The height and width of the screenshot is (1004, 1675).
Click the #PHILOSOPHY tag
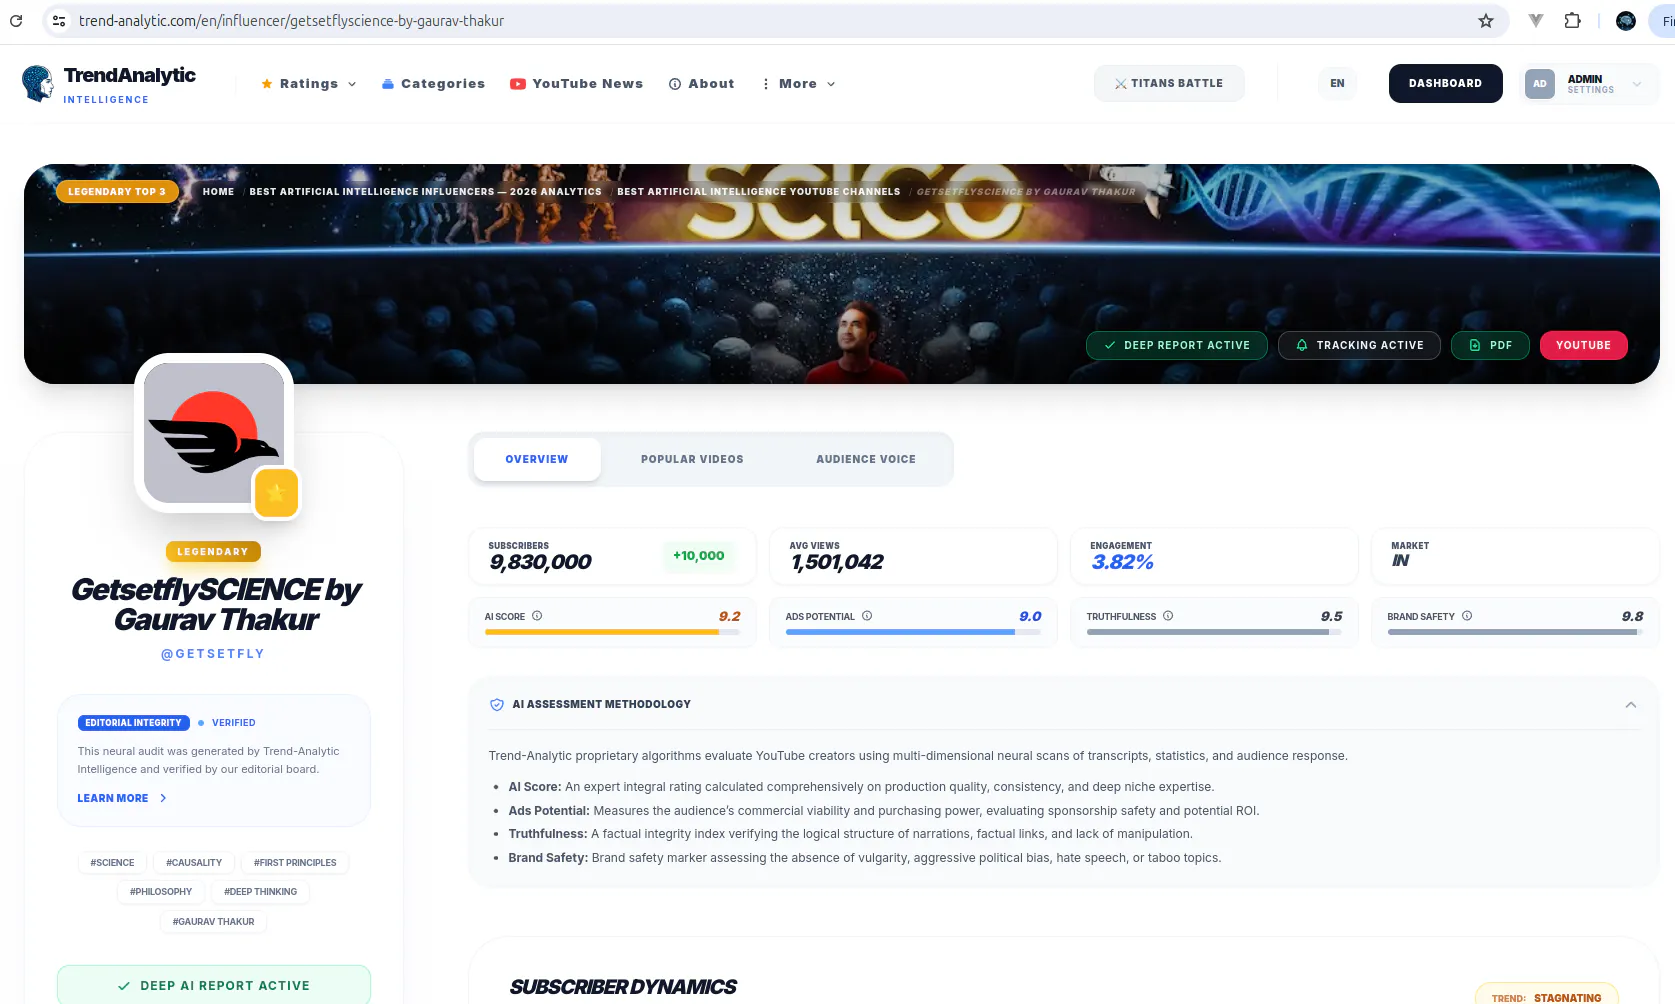click(161, 891)
